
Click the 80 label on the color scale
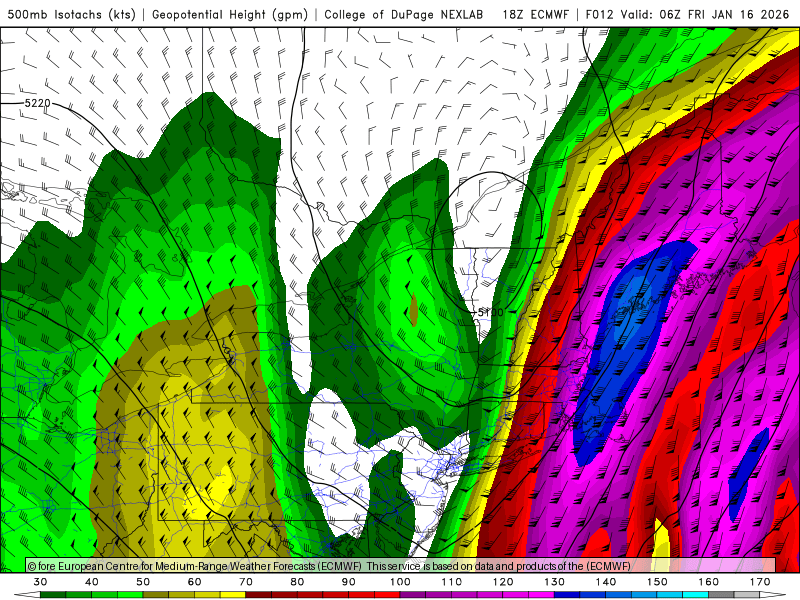point(297,582)
